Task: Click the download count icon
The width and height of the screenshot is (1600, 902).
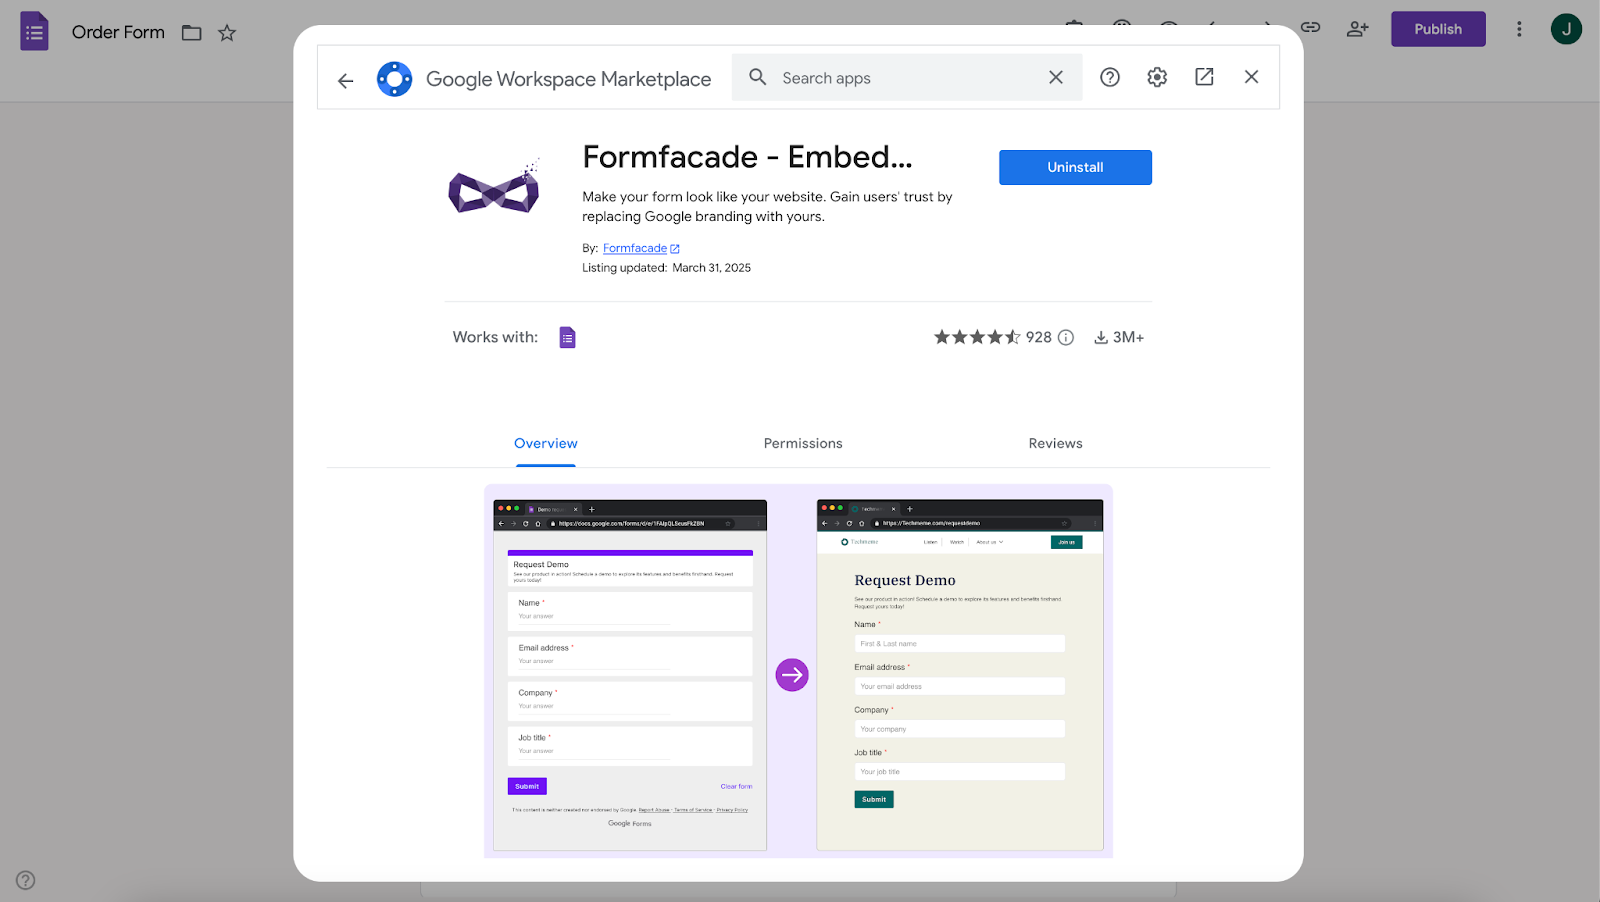Action: pyautogui.click(x=1100, y=337)
